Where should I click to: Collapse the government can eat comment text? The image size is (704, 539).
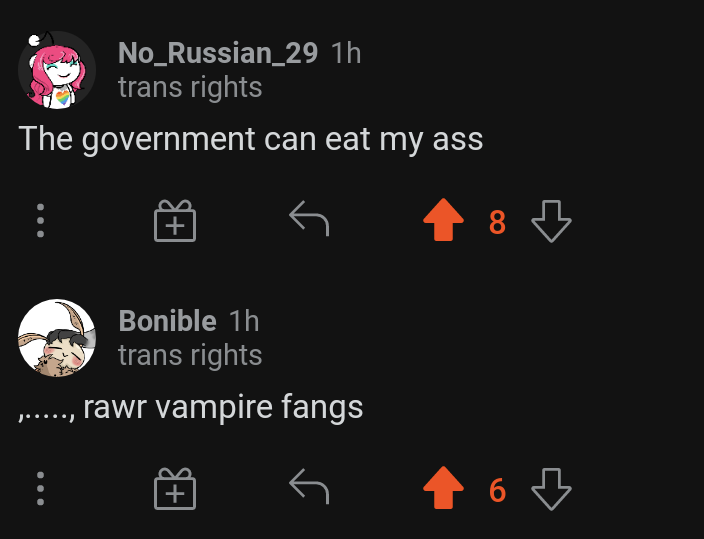251,139
